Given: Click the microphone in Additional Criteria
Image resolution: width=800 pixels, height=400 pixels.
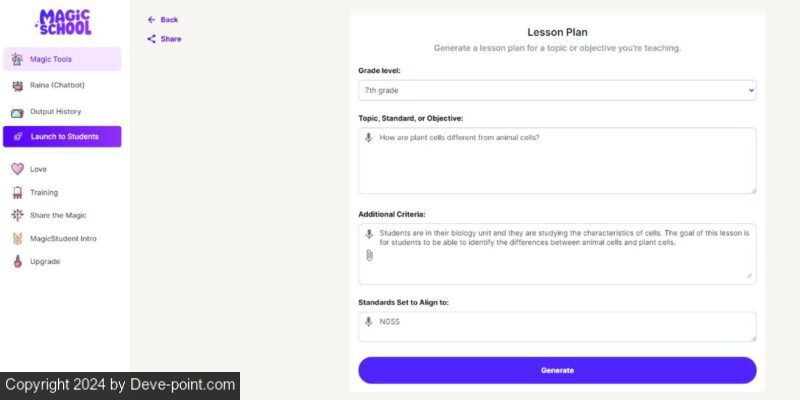Looking at the screenshot, I should 369,234.
